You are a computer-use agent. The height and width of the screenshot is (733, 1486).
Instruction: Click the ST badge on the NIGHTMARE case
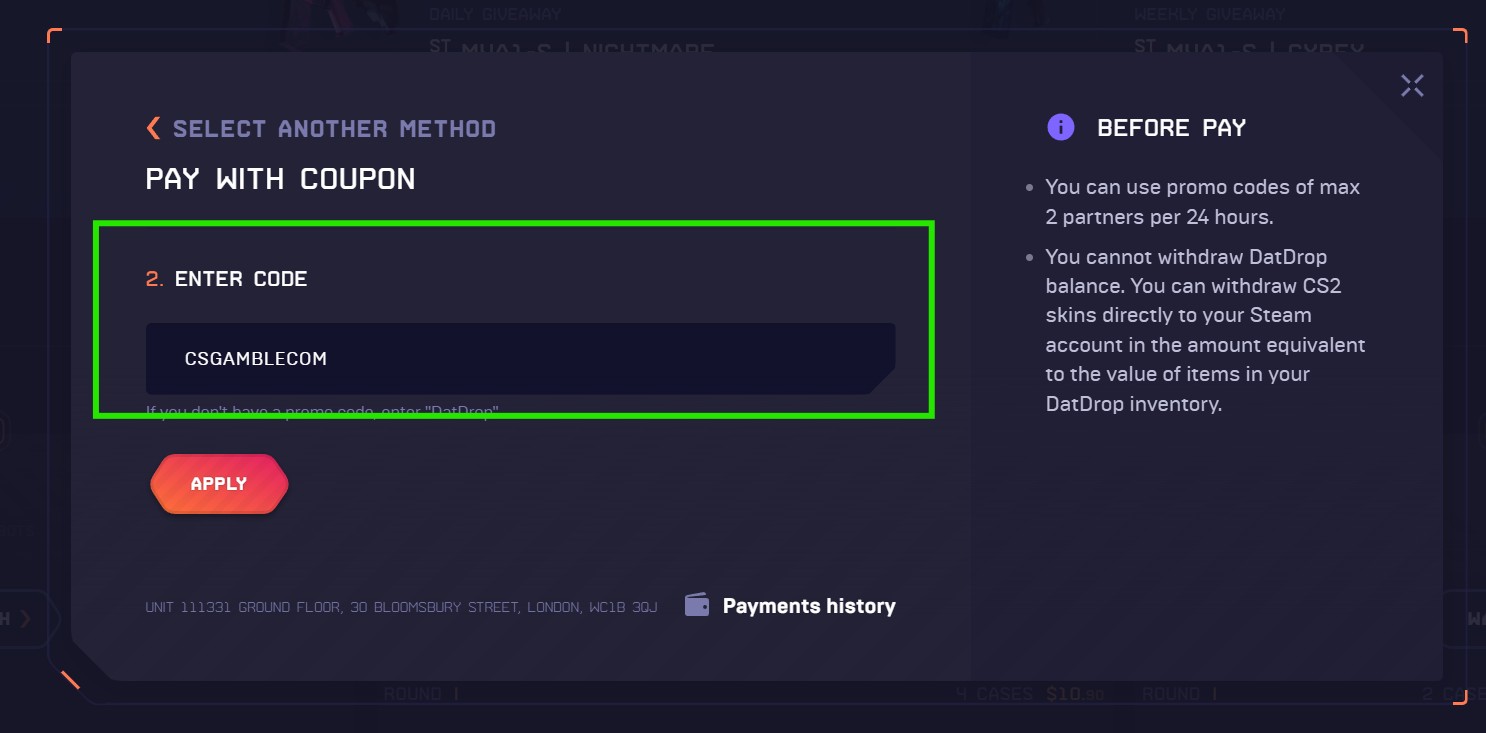pos(440,45)
